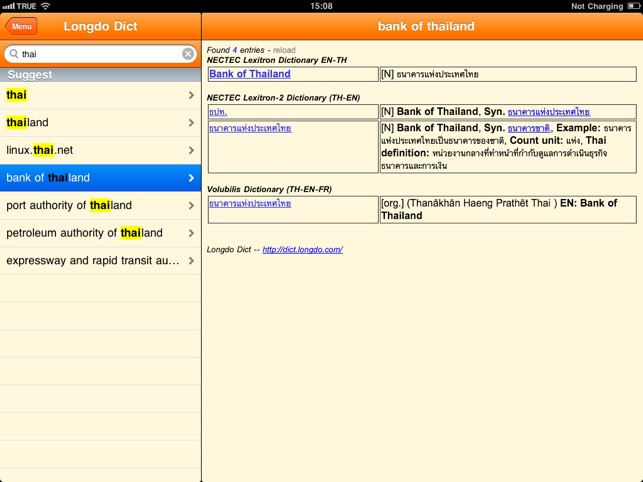Image resolution: width=643 pixels, height=482 pixels.
Task: Open chevron on 'petroleum authority of thailand' row
Action: 191,233
